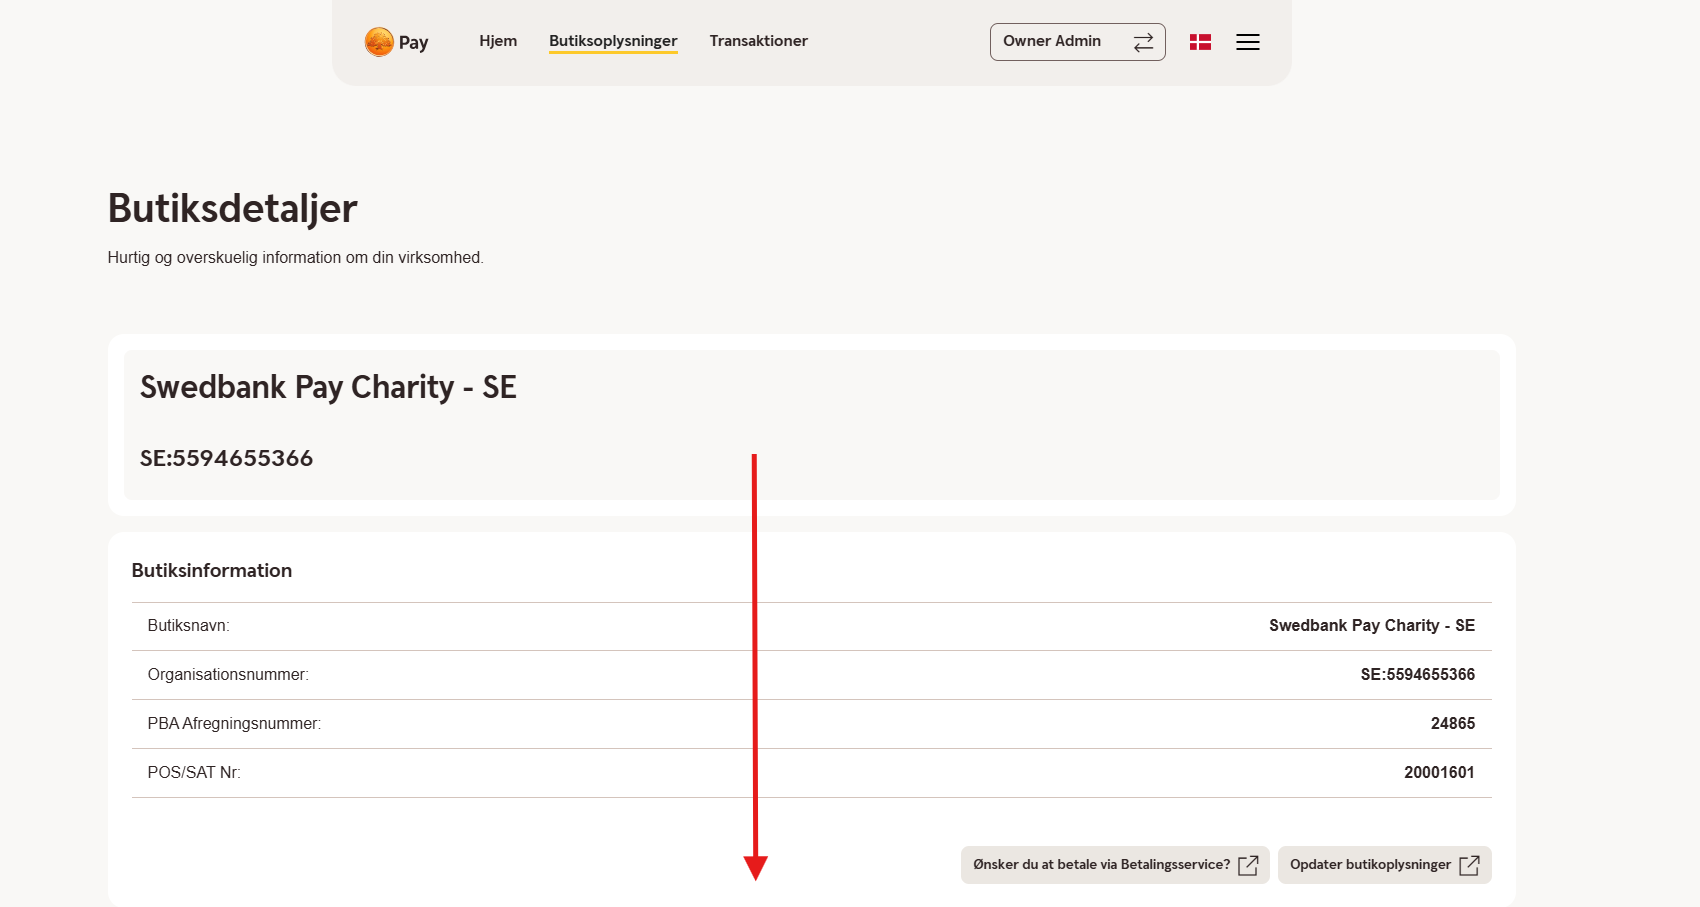Open the Transaktioner tab
Viewport: 1700px width, 907px height.
[758, 41]
